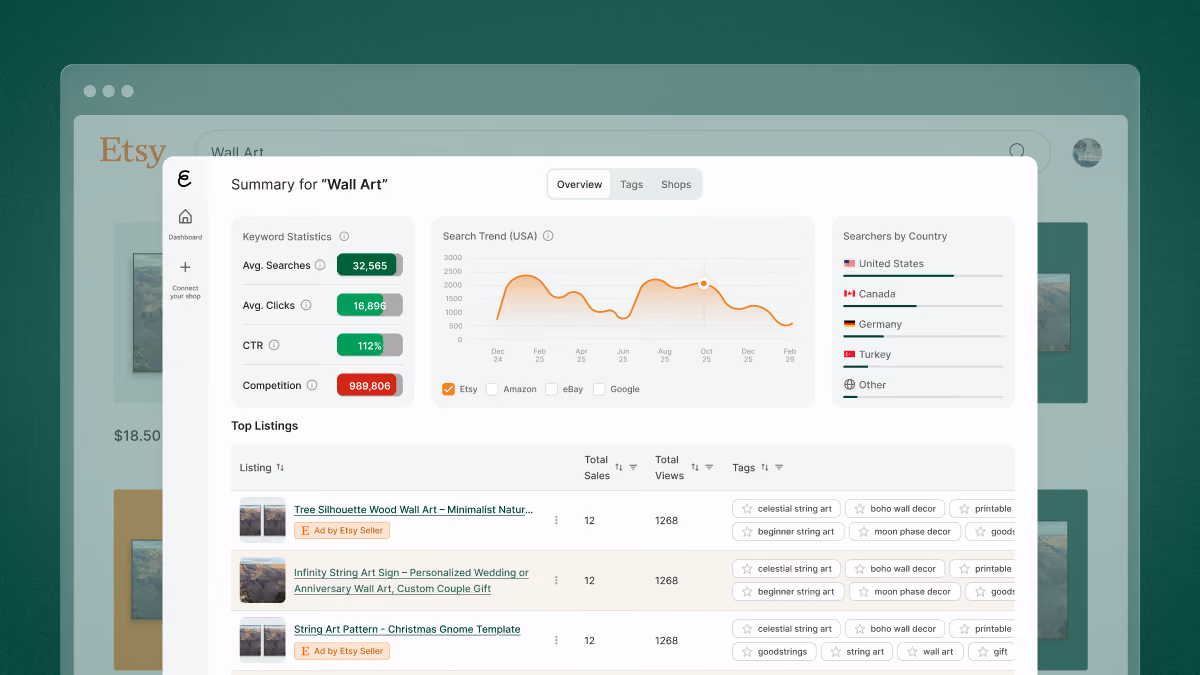Sort the Listing column
Screen dimensions: 1200x675
click(x=280, y=467)
